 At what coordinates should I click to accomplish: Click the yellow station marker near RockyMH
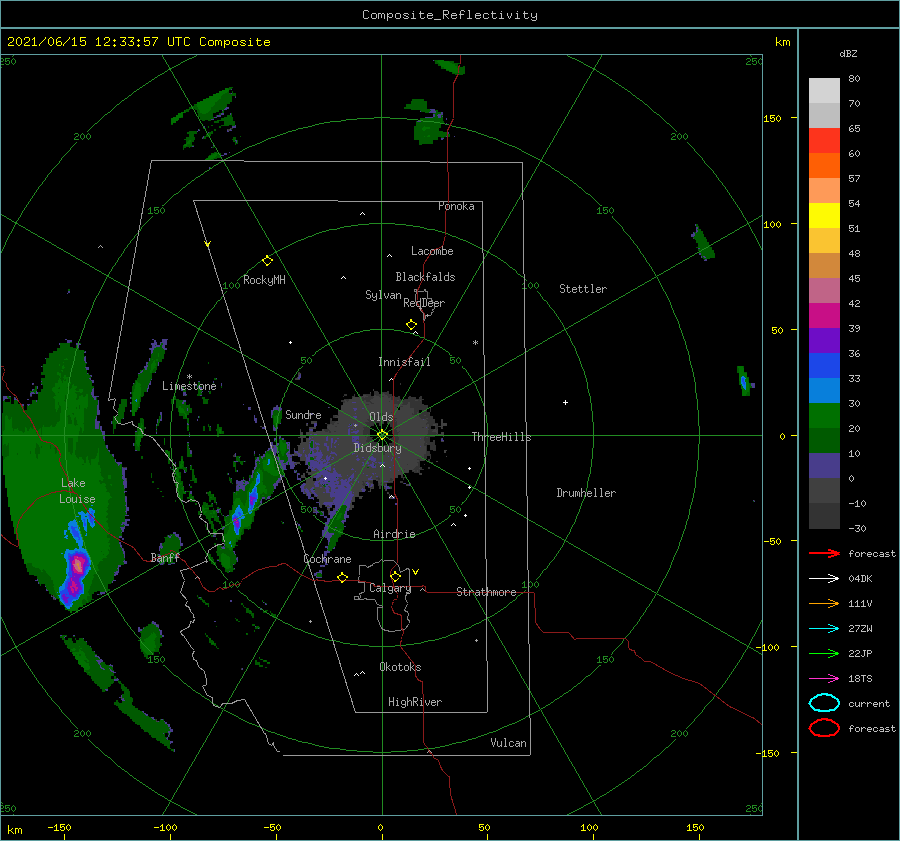(x=267, y=261)
